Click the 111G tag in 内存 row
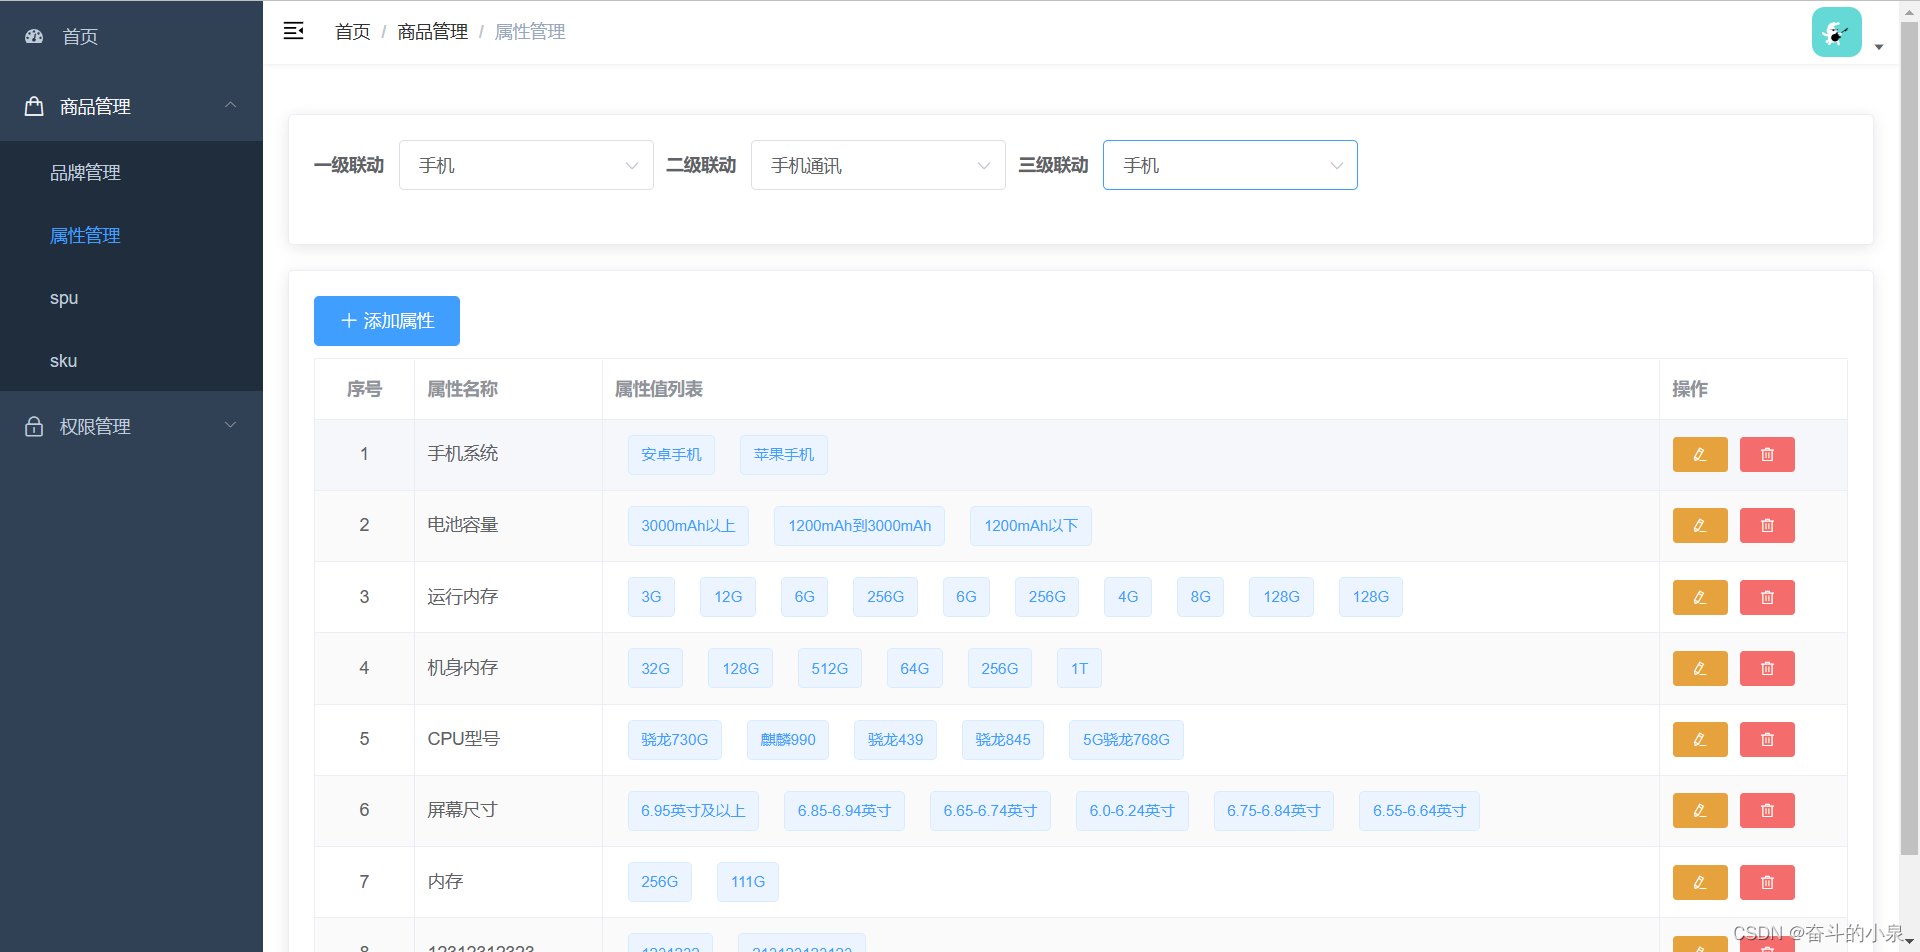 (x=748, y=882)
